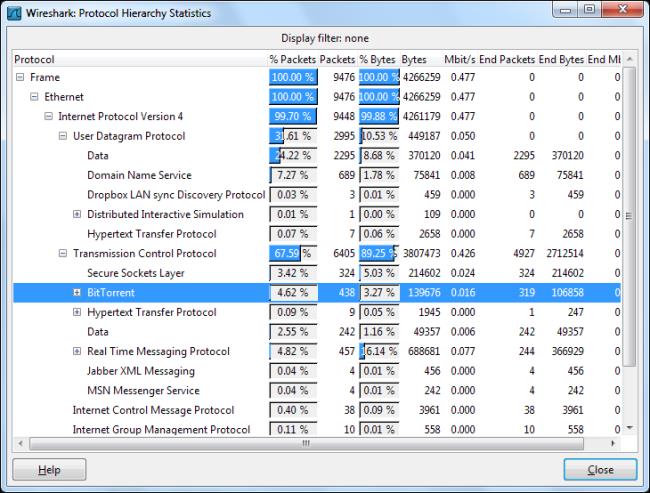Image resolution: width=650 pixels, height=493 pixels.
Task: Expand Distributed Interactive Simulation node
Action: click(77, 214)
